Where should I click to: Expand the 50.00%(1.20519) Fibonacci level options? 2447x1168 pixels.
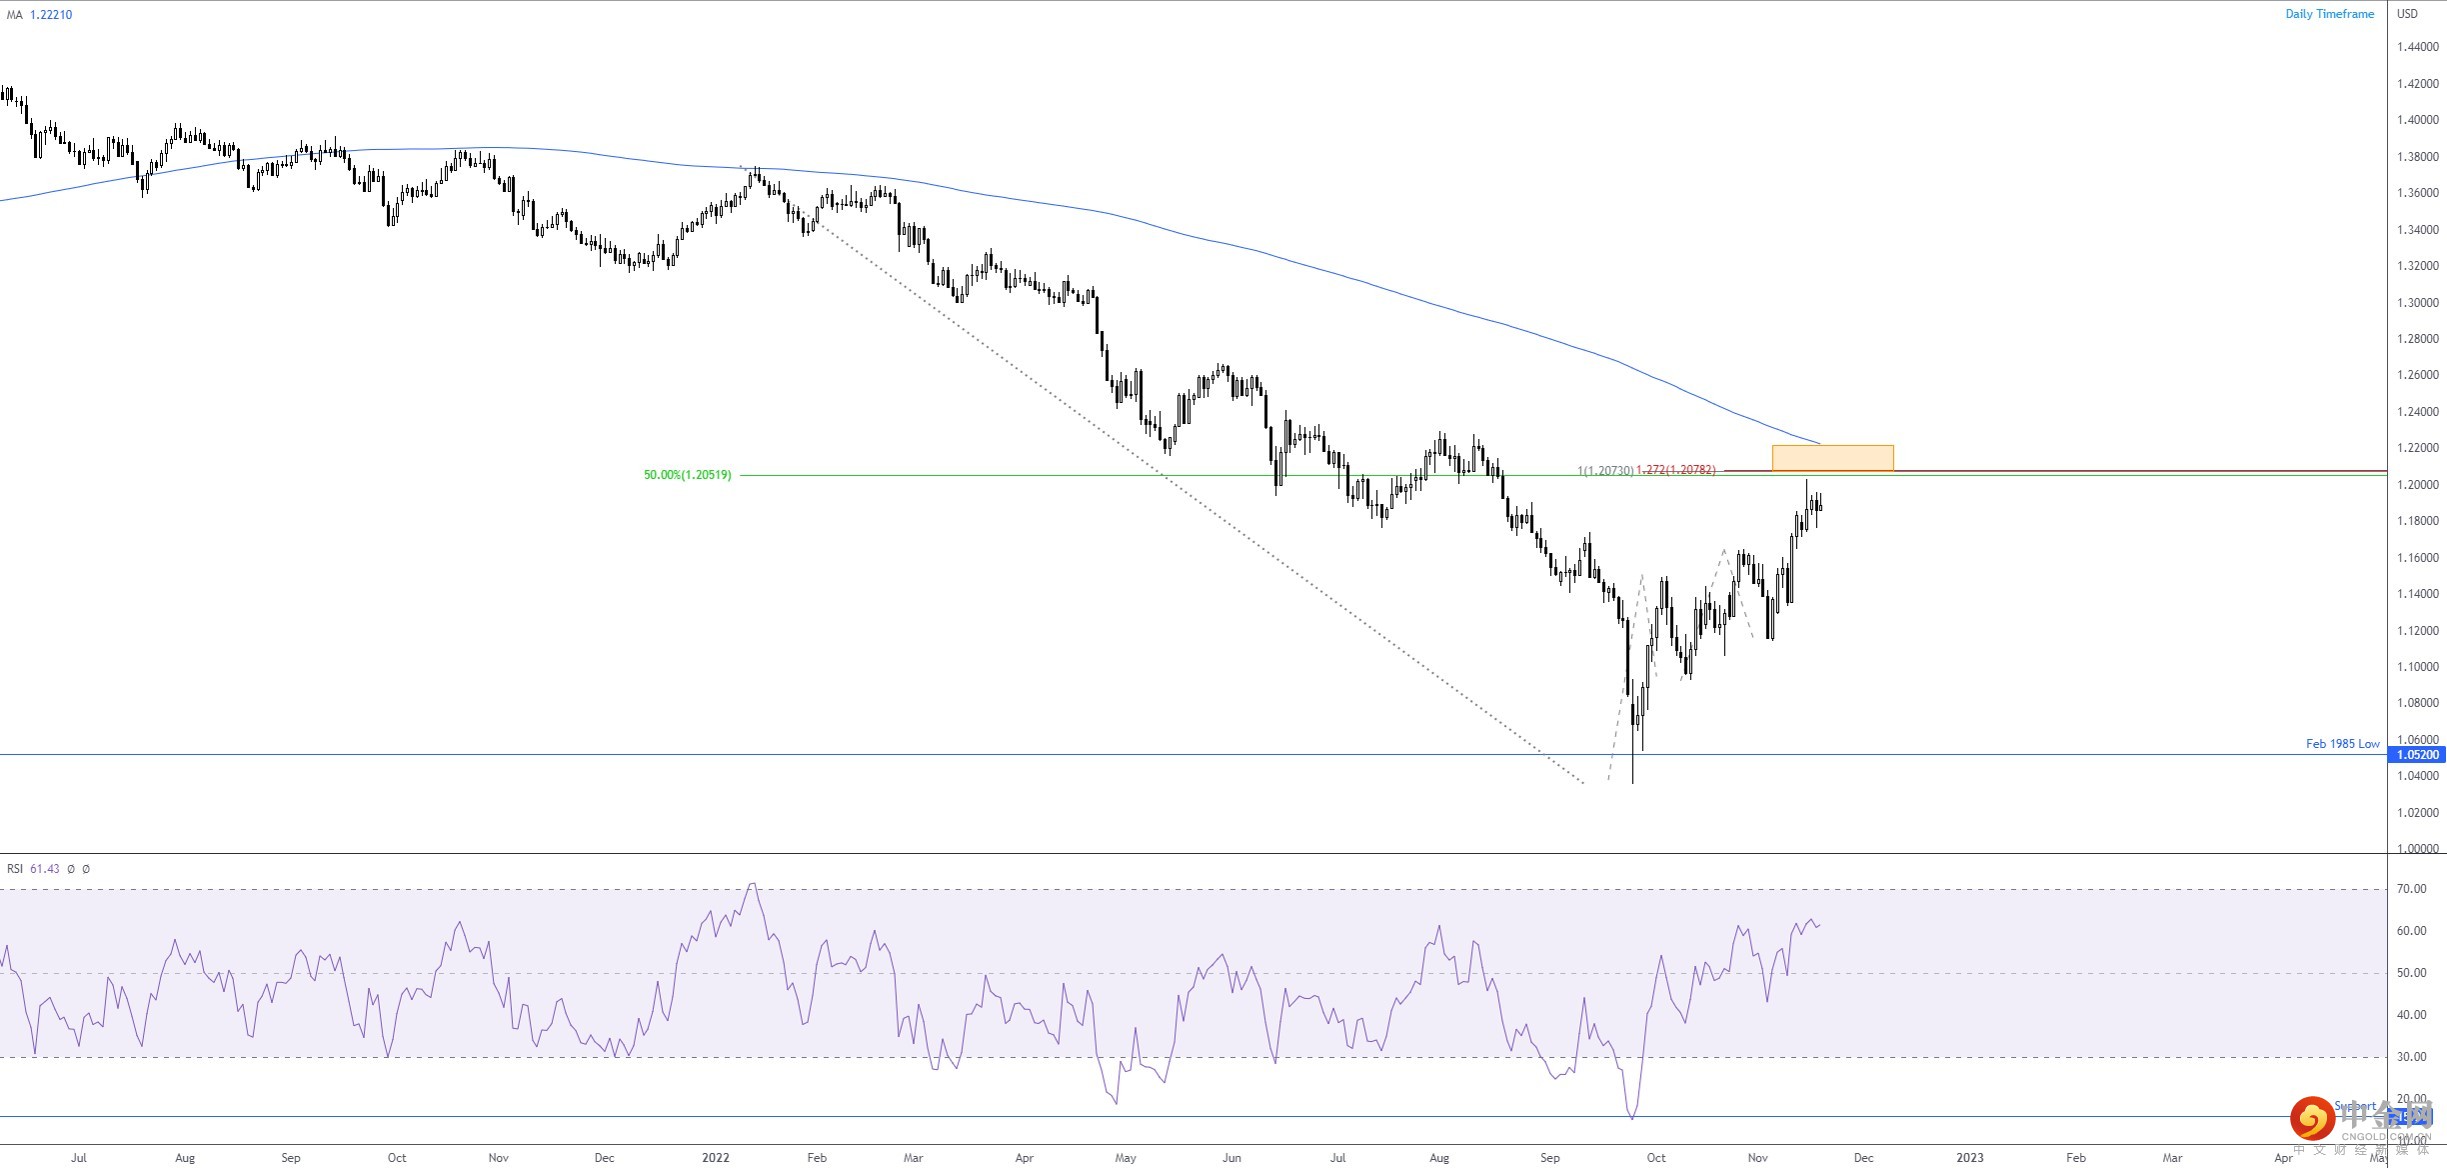[686, 474]
